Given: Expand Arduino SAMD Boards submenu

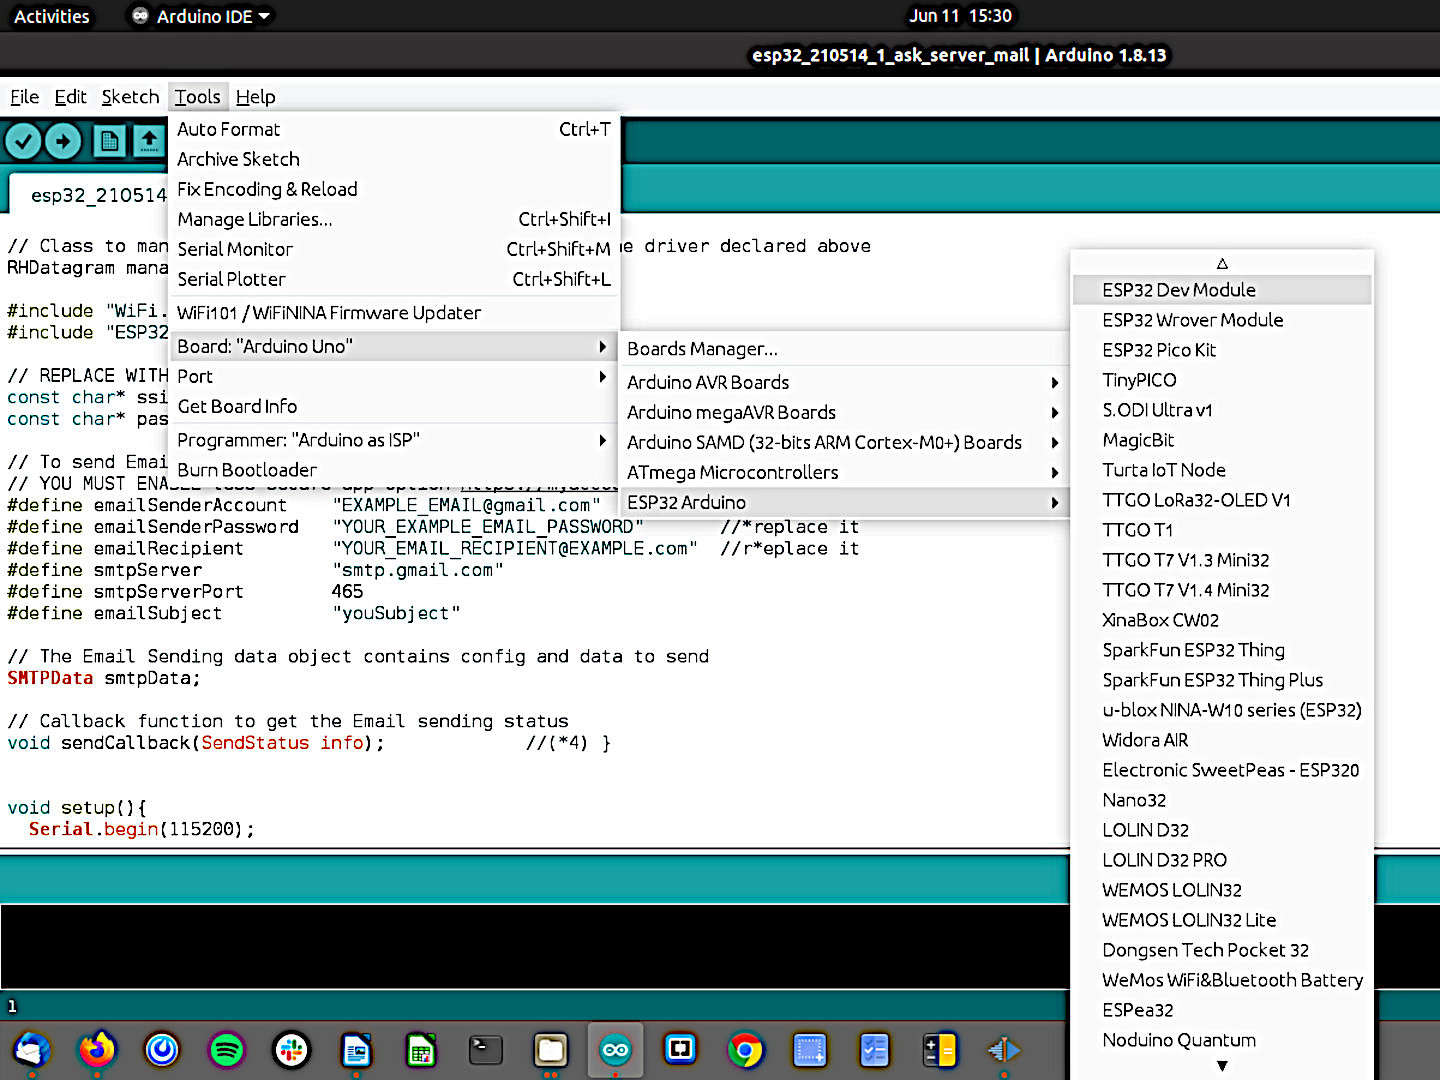Looking at the screenshot, I should click(845, 442).
